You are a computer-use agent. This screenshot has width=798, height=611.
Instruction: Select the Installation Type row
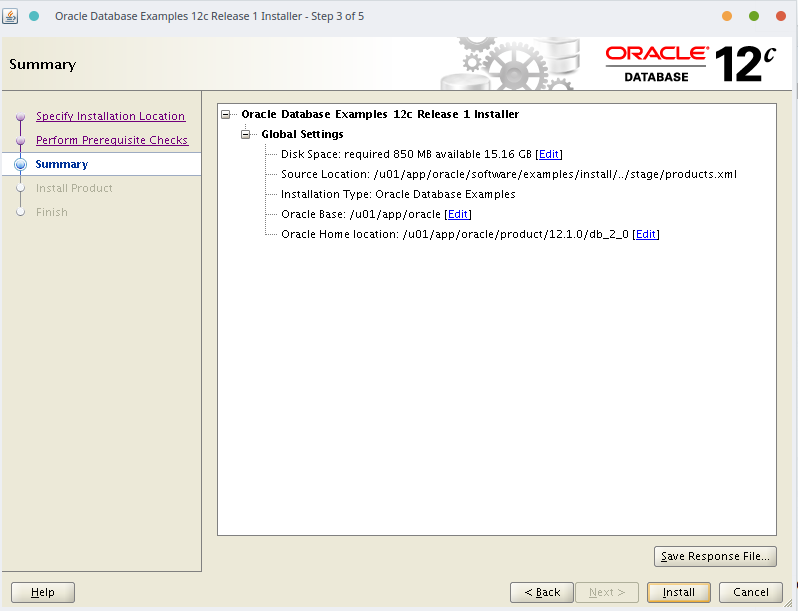pyautogui.click(x=398, y=194)
